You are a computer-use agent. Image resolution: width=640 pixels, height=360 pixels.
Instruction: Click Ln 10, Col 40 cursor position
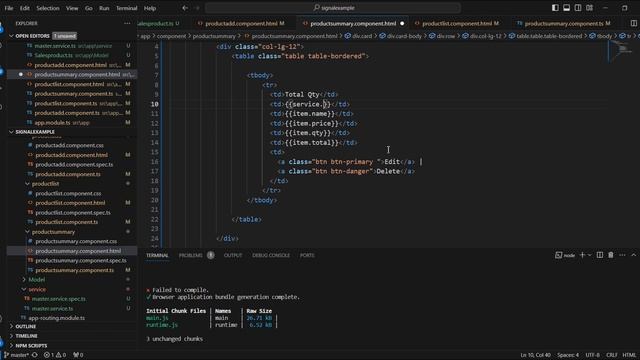pos(535,355)
